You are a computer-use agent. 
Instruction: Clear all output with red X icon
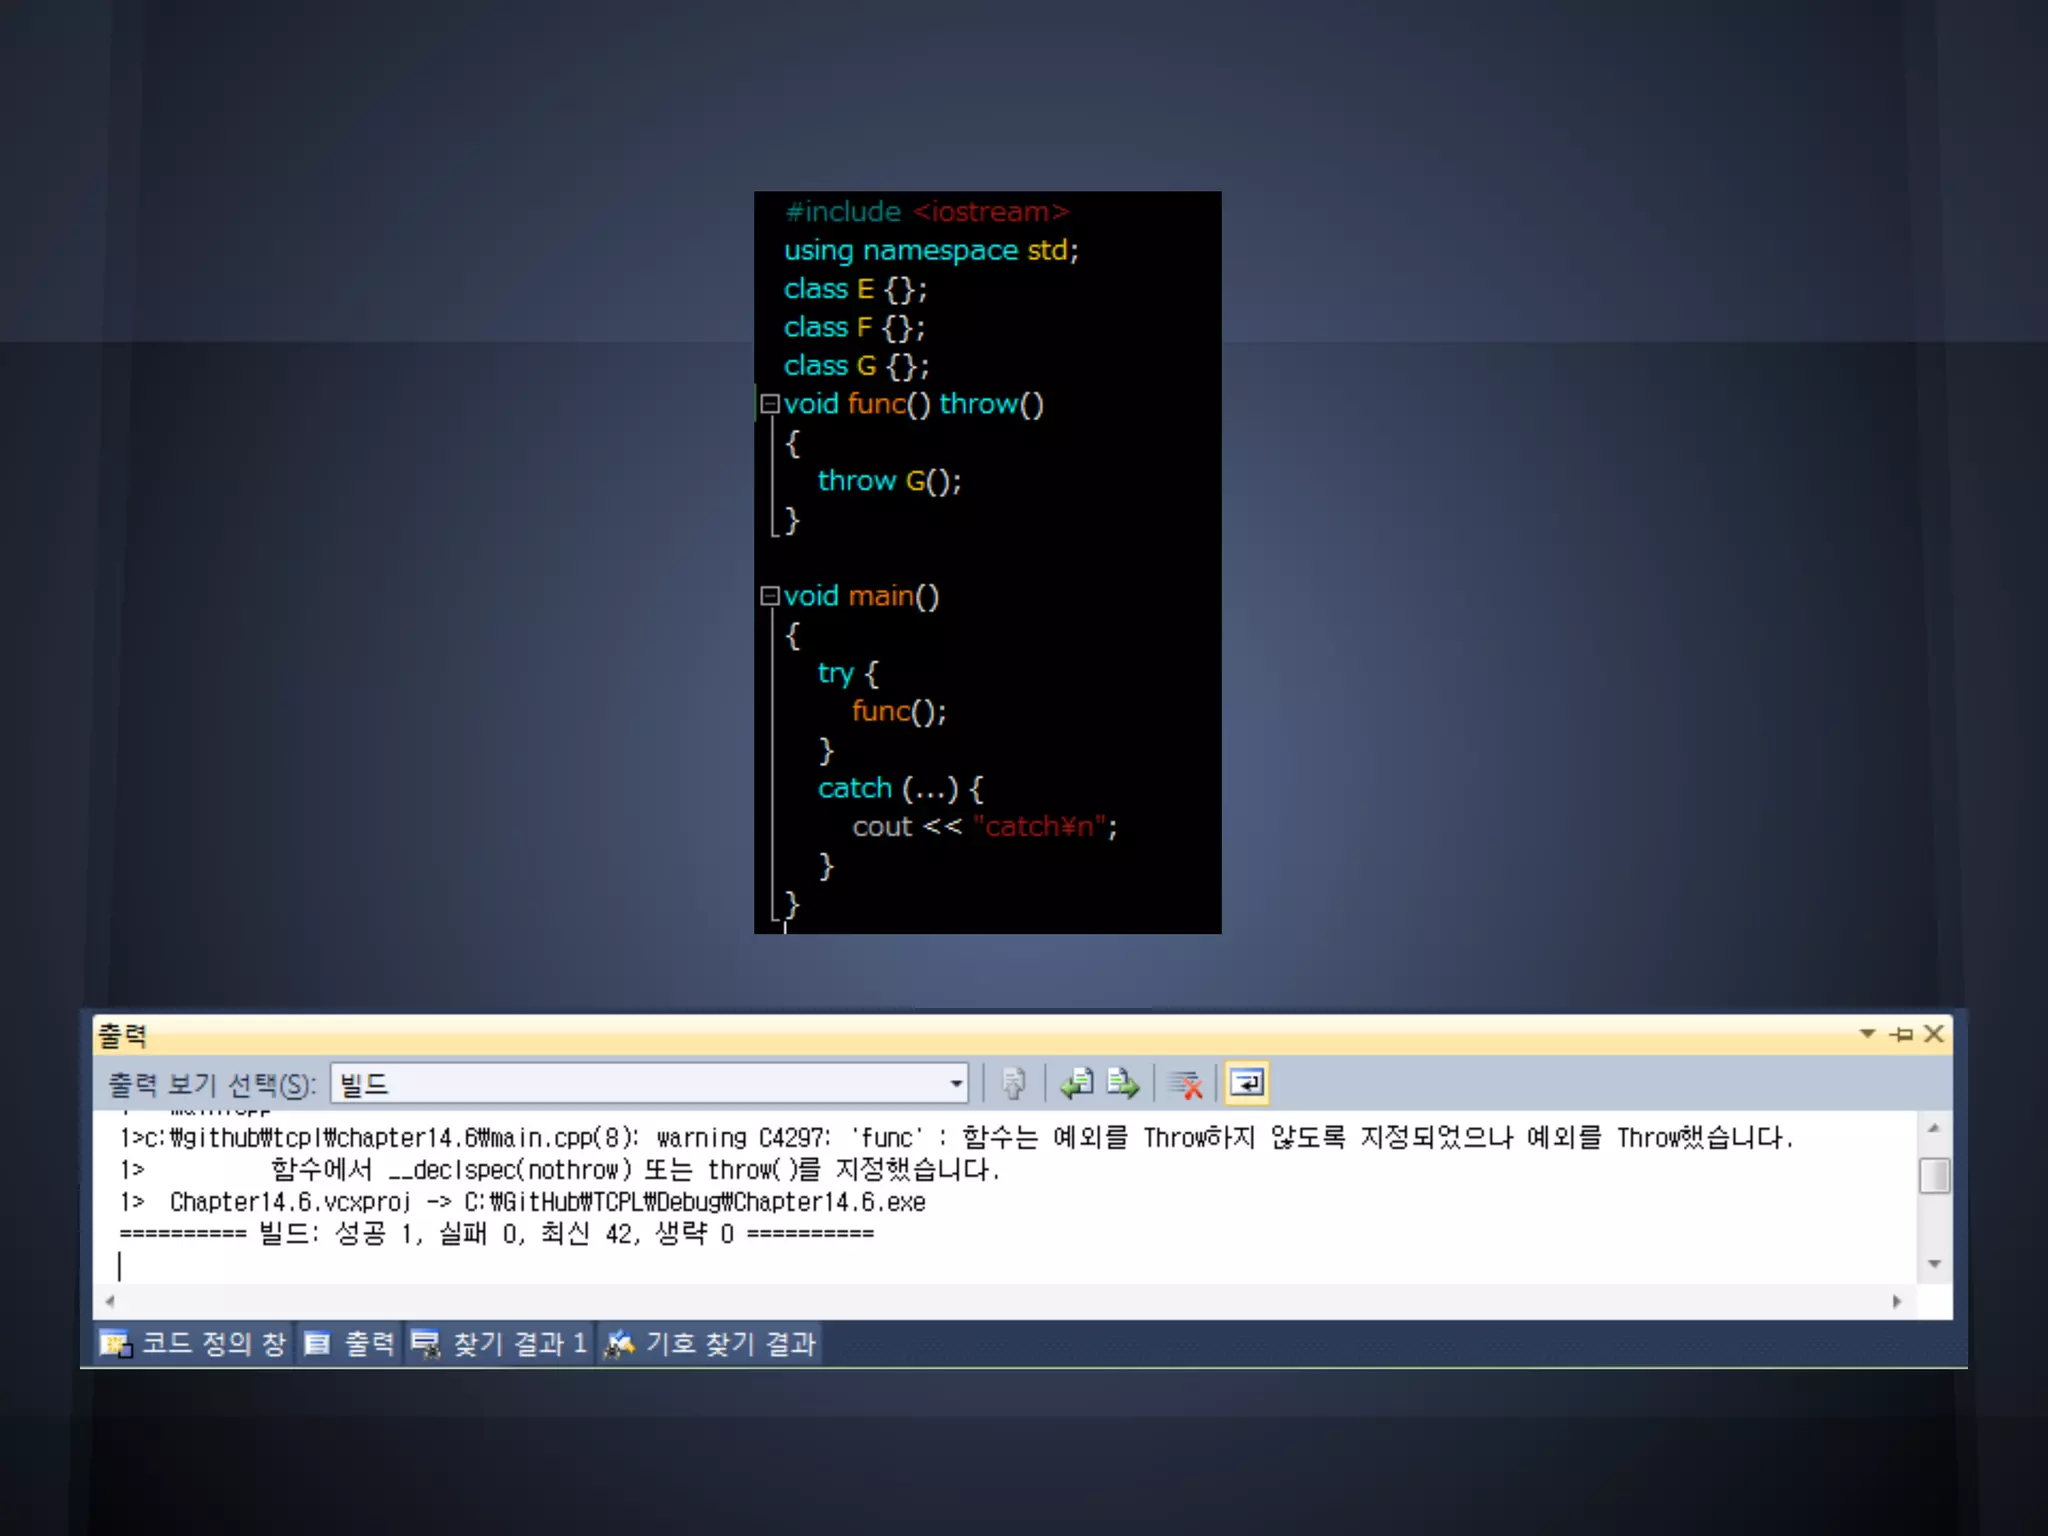[x=1186, y=1084]
